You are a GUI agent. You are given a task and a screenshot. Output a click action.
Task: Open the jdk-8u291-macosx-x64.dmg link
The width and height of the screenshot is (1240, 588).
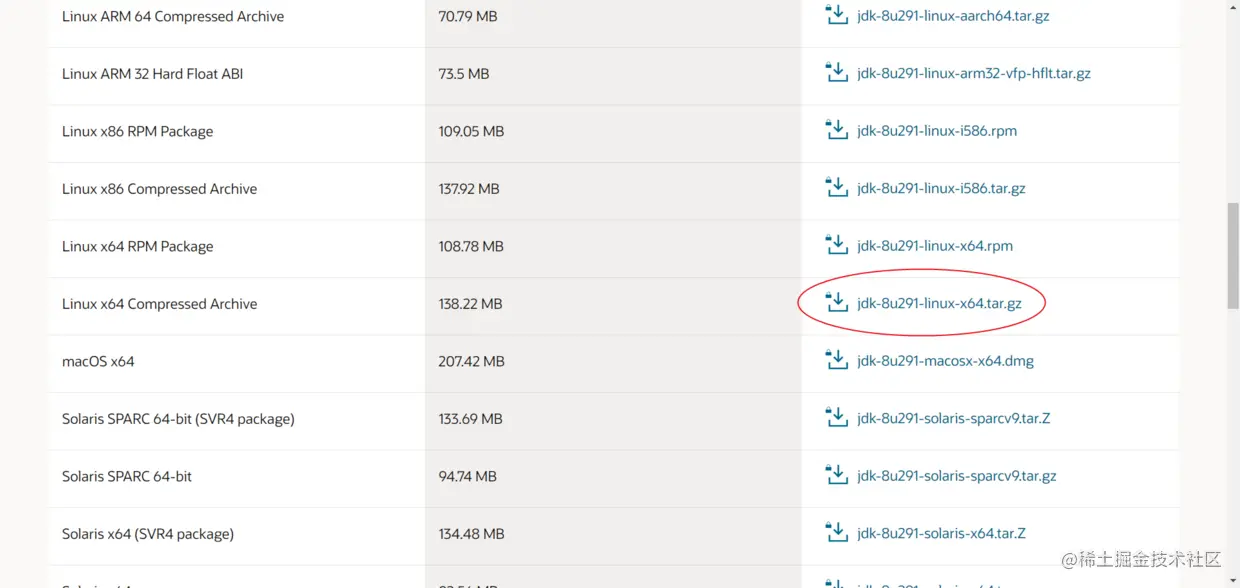pos(944,360)
